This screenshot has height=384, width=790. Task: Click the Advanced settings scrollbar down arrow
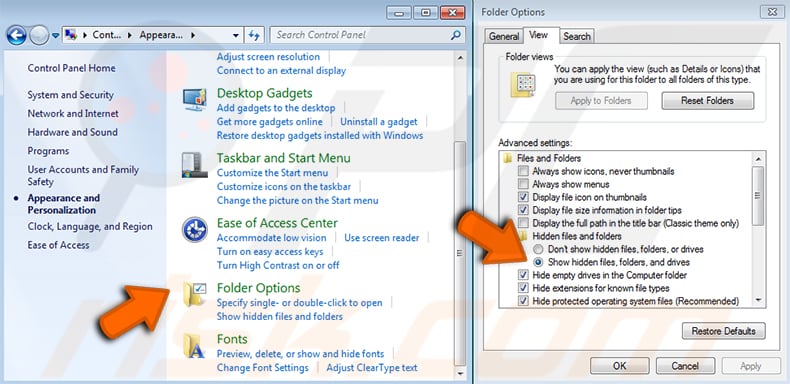point(758,301)
